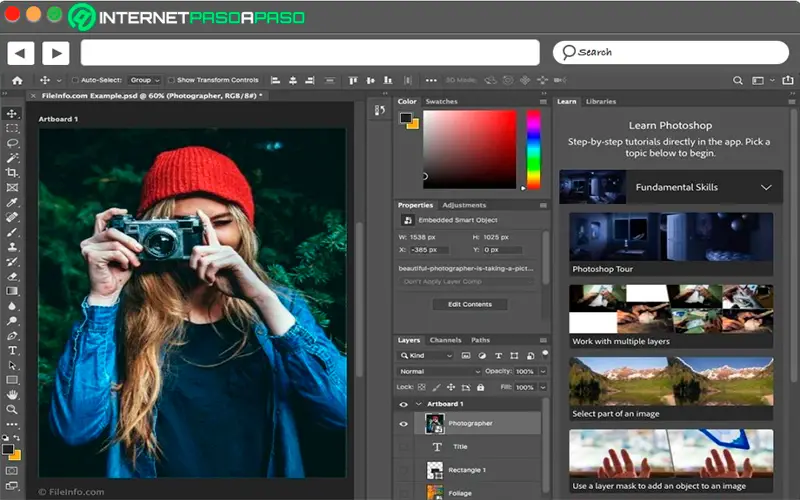
Task: Select the Rectangular Marquee tool
Action: [13, 128]
